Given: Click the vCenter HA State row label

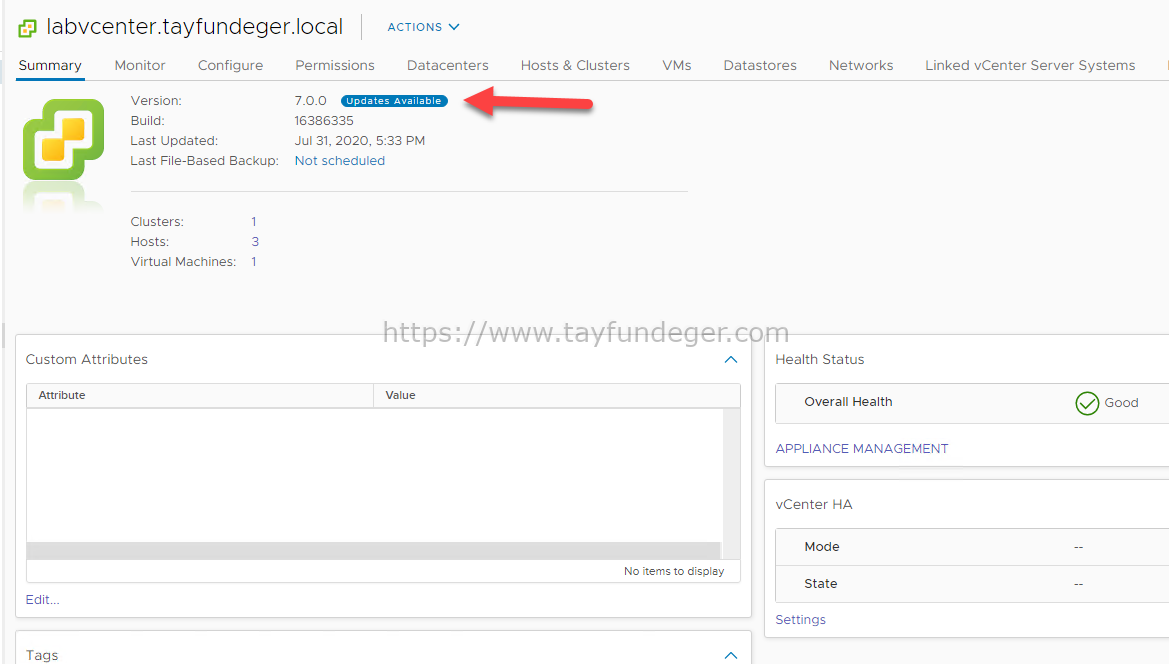Looking at the screenshot, I should (x=821, y=584).
